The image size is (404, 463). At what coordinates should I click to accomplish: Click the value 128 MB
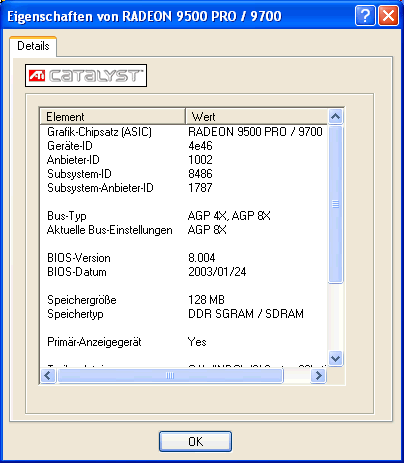206,300
